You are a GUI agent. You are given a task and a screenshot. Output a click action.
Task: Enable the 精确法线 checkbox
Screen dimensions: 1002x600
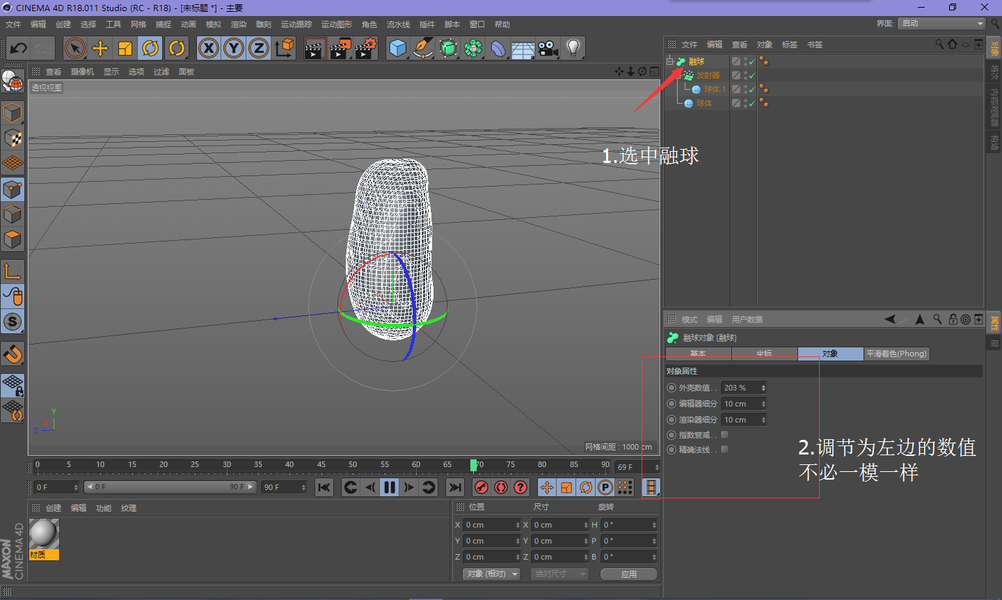point(725,449)
